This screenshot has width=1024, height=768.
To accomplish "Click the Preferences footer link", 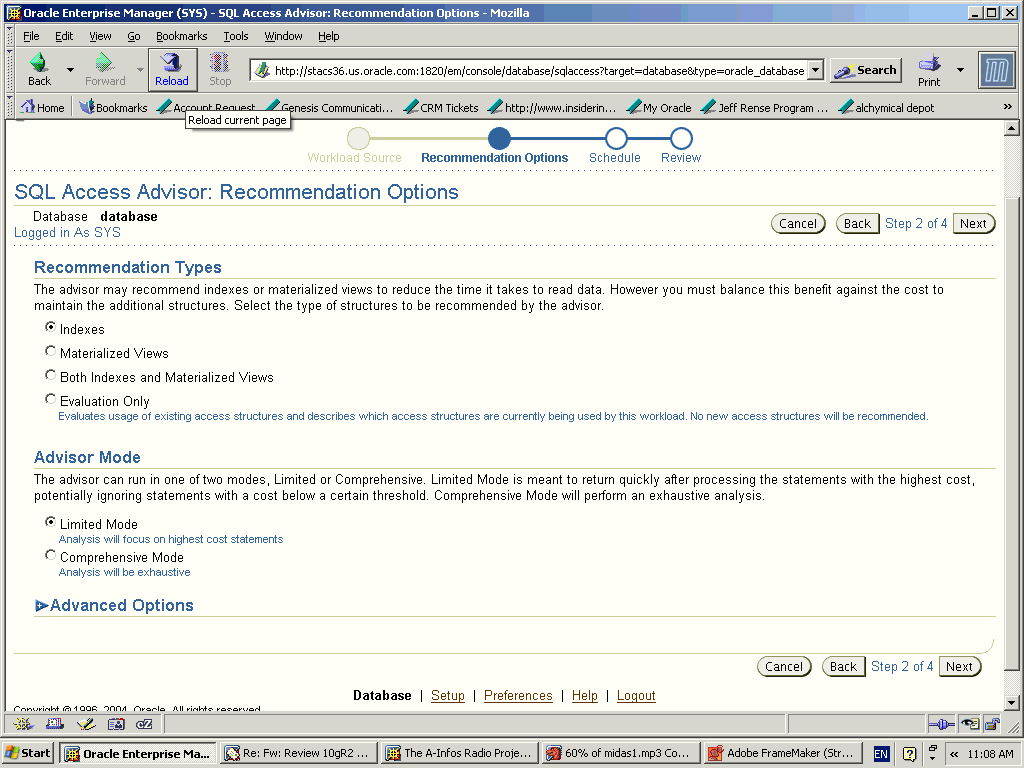I will pos(518,696).
